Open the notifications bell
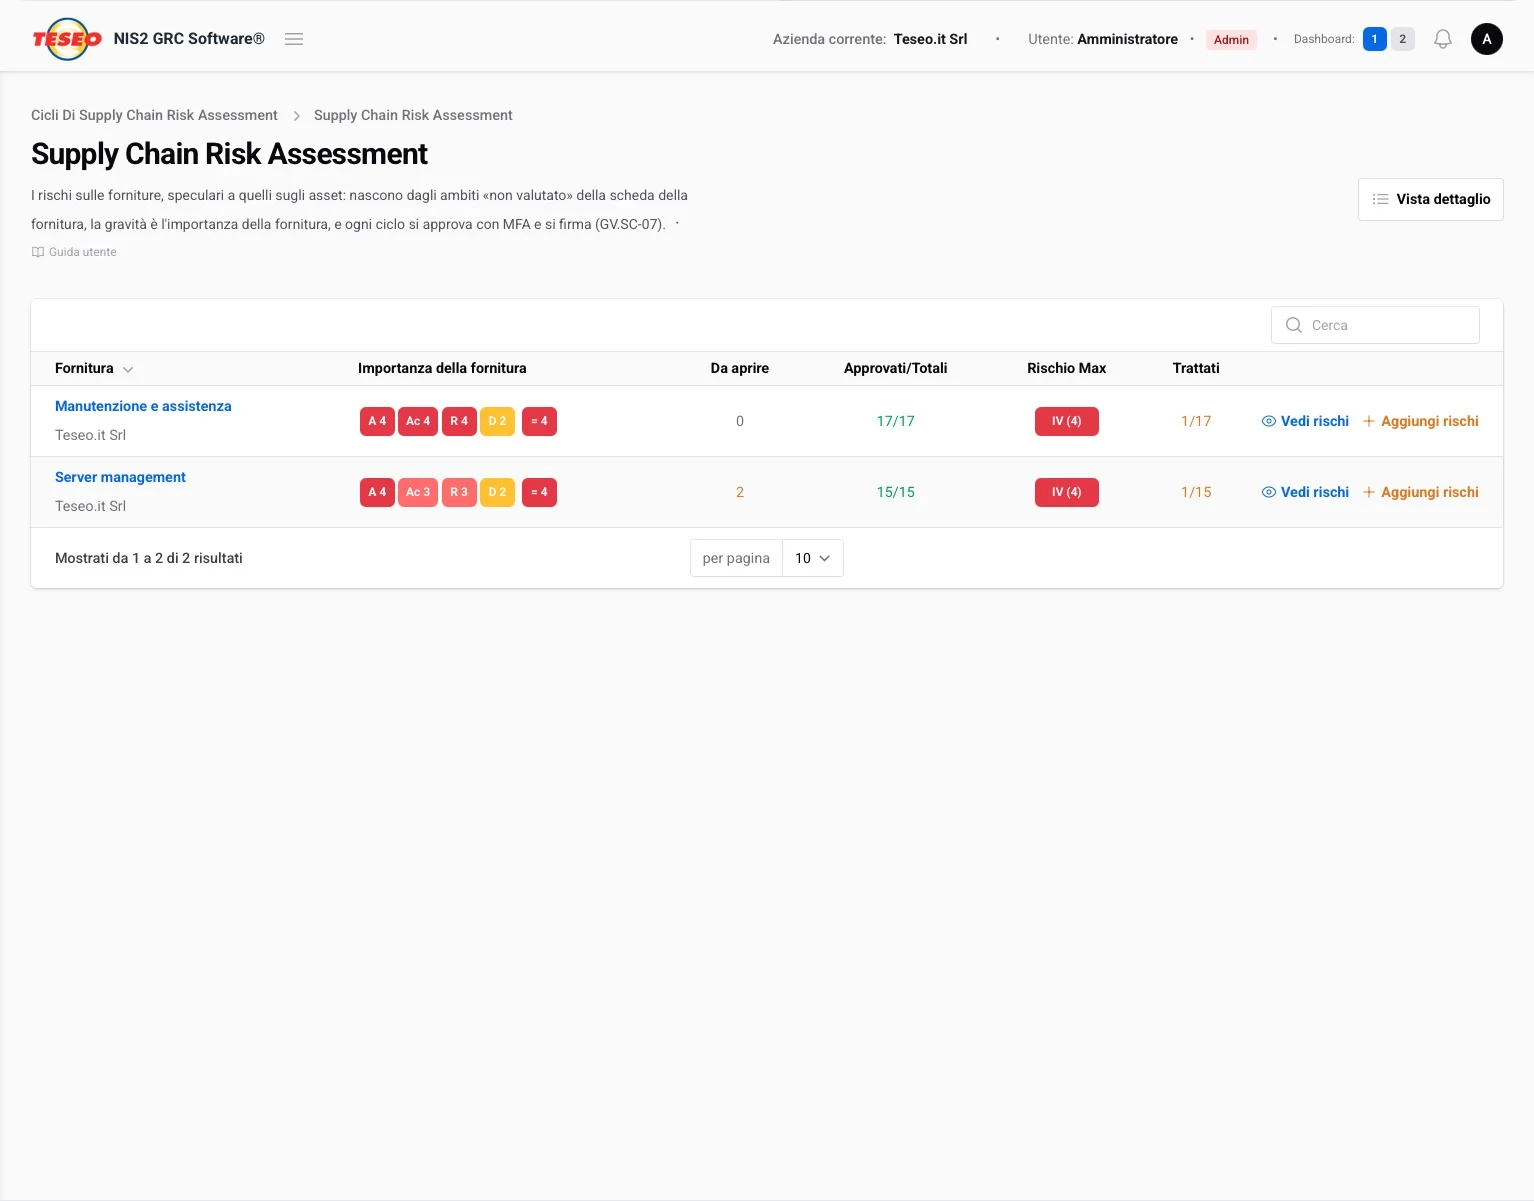Image resolution: width=1534 pixels, height=1201 pixels. 1443,39
